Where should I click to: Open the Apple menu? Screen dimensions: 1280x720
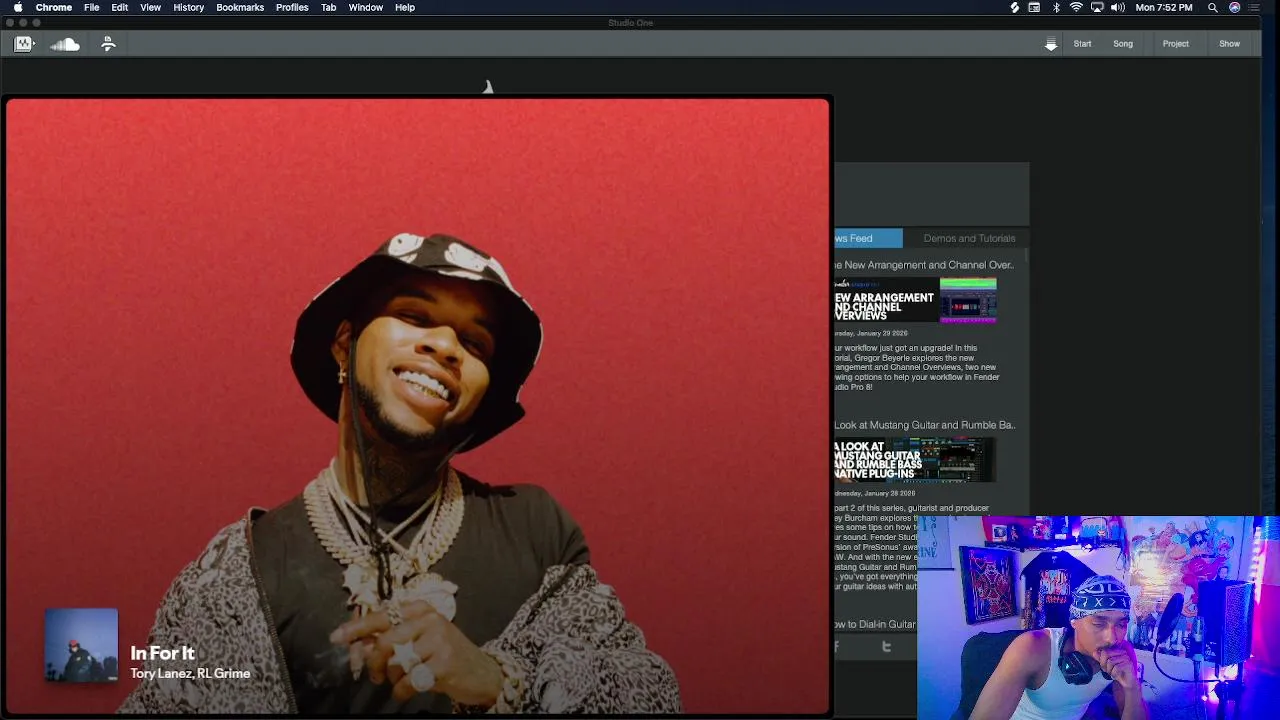point(18,7)
